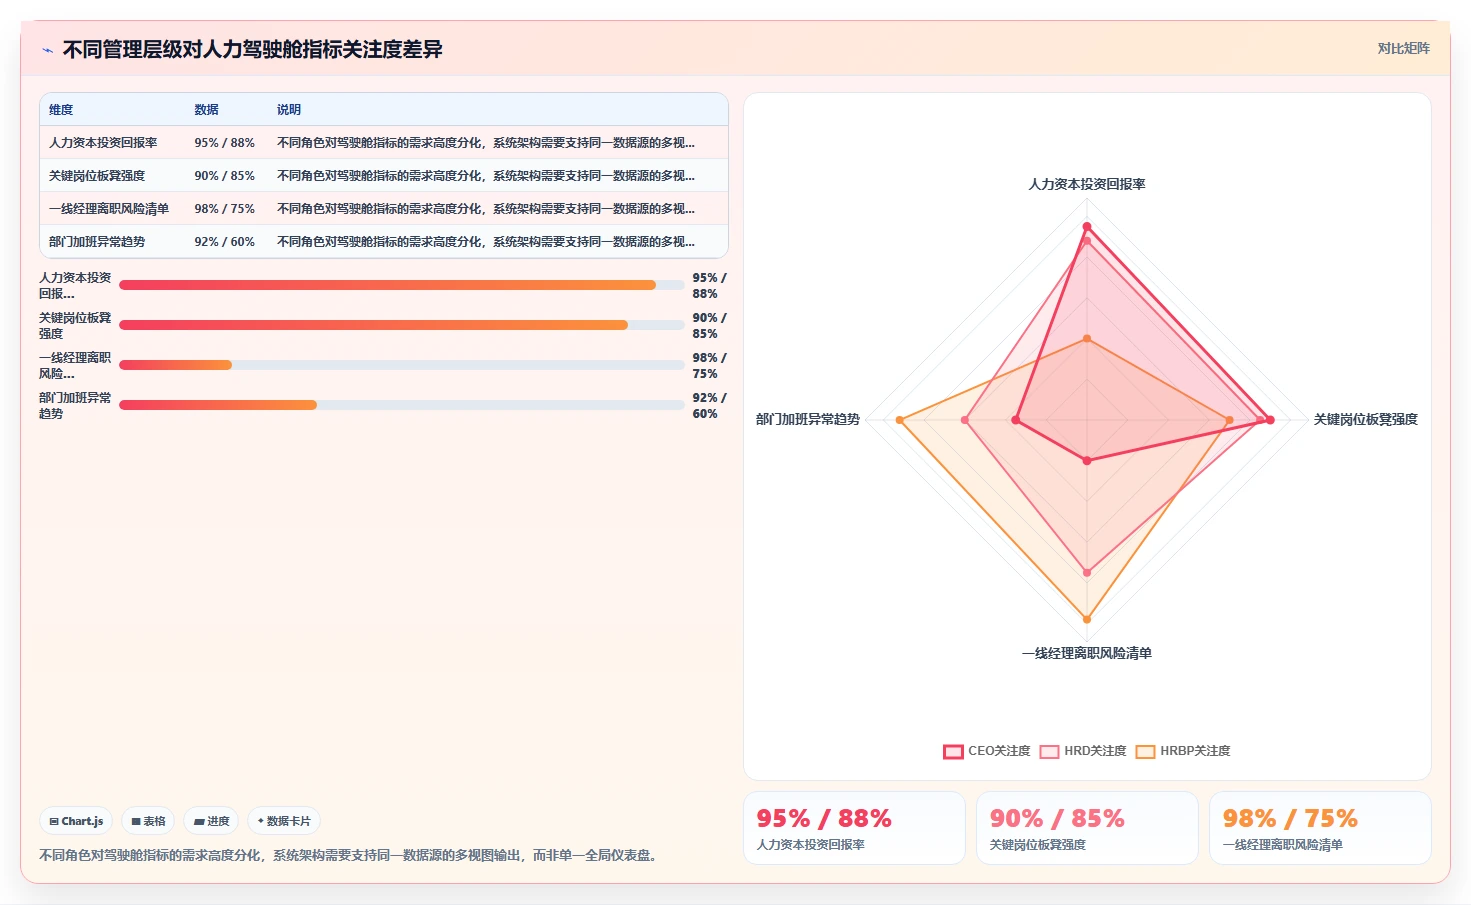This screenshot has width=1471, height=905.
Task: Click the CEO point on 关键岗位板凳强度 axis
Action: [1270, 420]
